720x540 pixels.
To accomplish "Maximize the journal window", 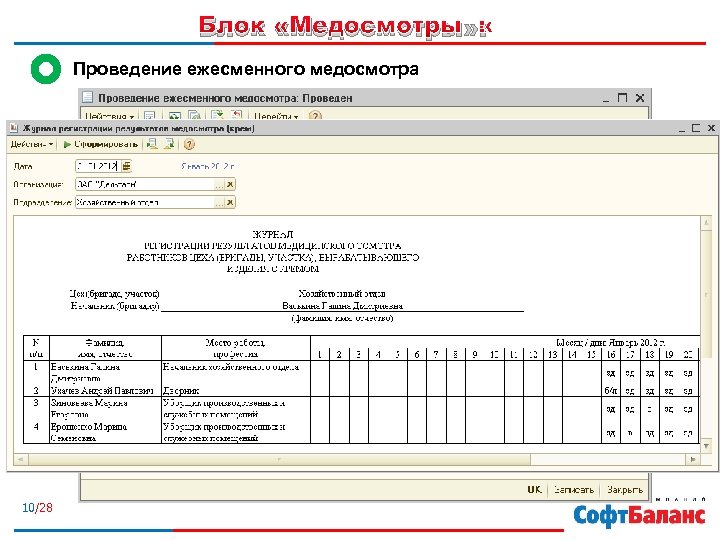I will [696, 128].
